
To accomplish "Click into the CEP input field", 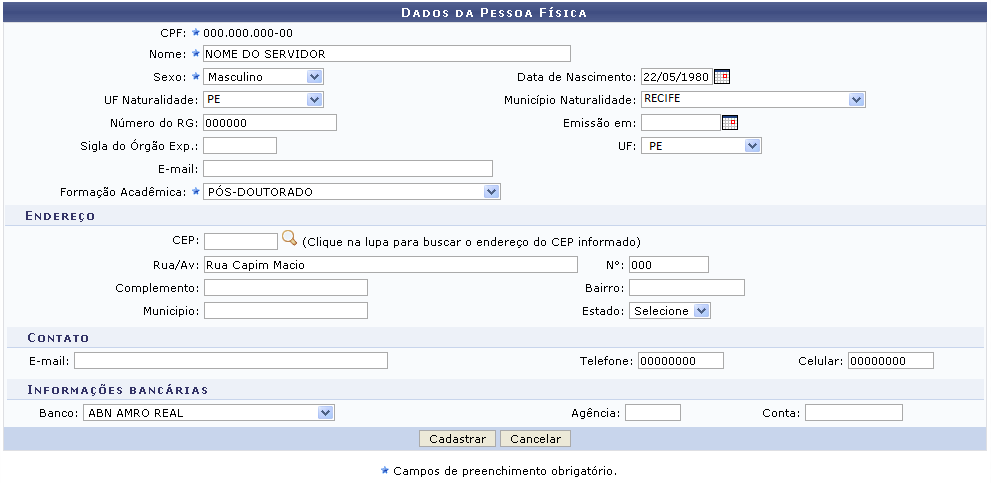I will (x=240, y=241).
